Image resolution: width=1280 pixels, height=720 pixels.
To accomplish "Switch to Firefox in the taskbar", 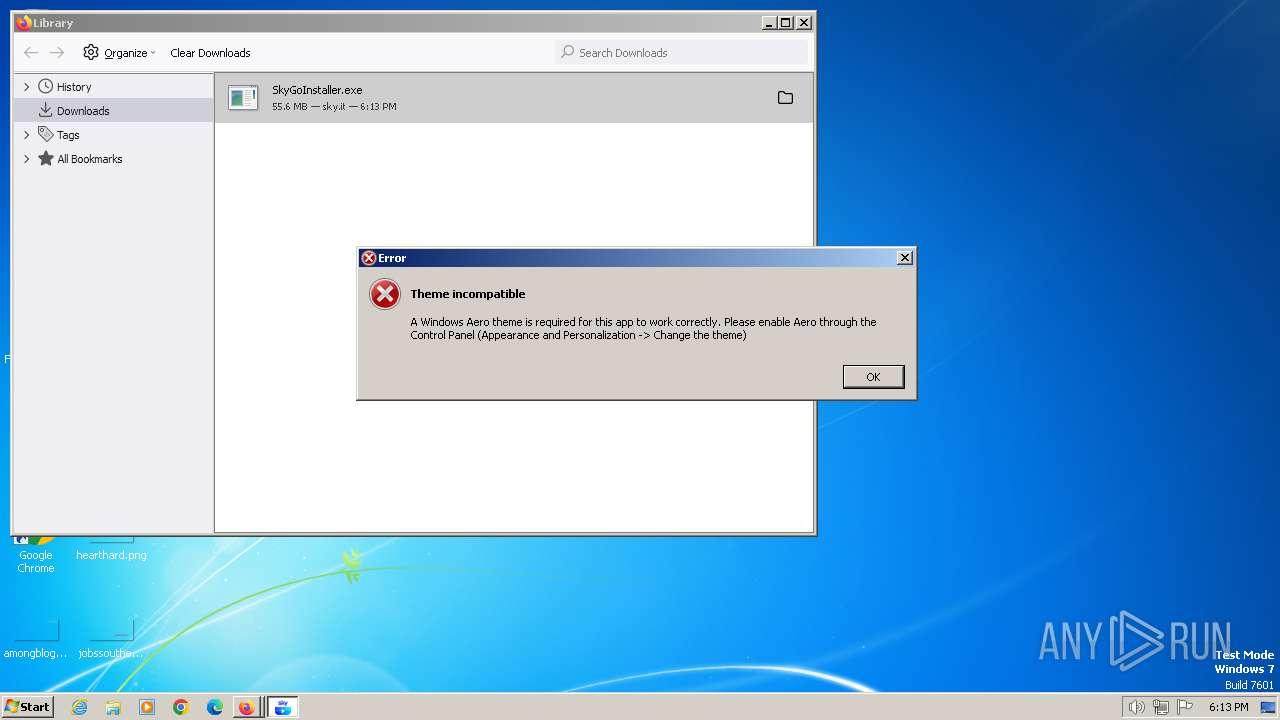I will point(246,707).
